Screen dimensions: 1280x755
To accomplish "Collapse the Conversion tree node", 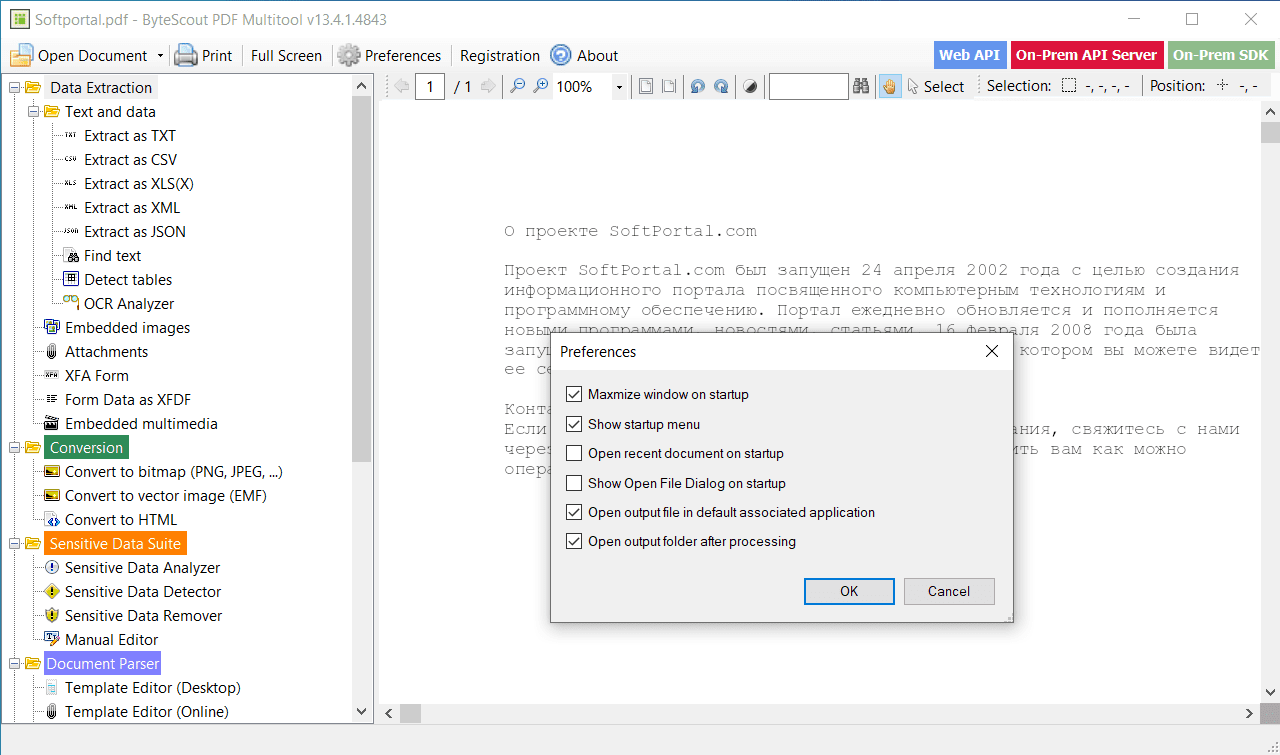I will click(x=14, y=448).
